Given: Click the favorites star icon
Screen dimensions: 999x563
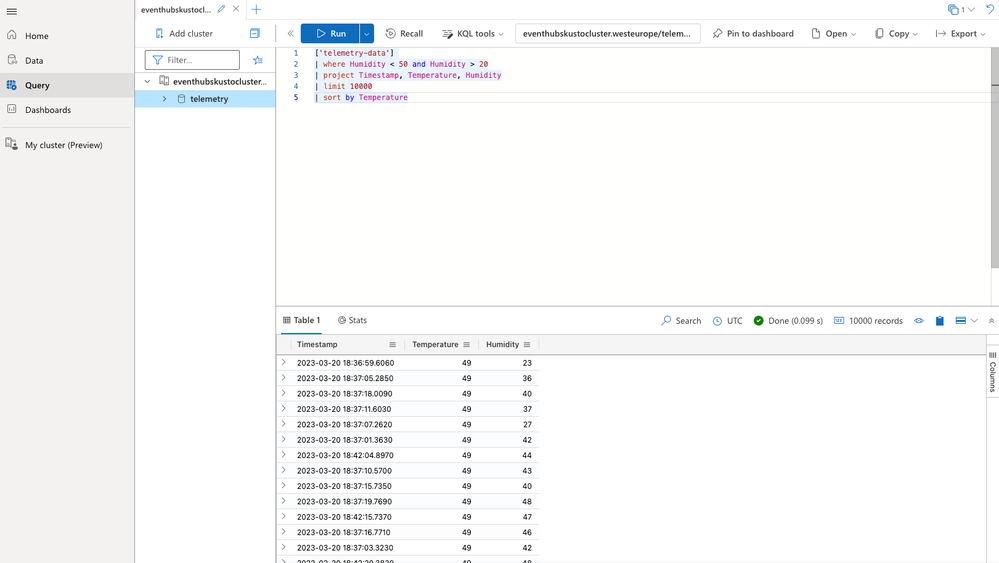Looking at the screenshot, I should 257,60.
